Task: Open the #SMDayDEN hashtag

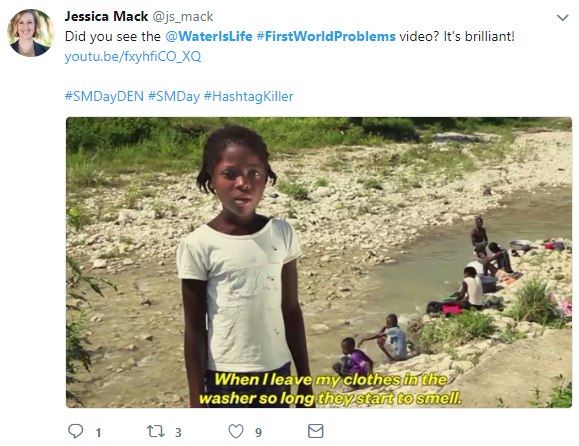Action: pyautogui.click(x=104, y=96)
